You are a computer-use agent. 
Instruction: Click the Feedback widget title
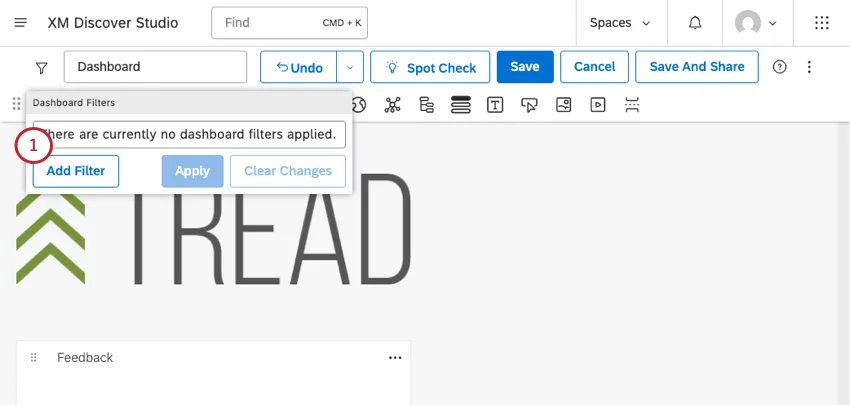pos(85,357)
